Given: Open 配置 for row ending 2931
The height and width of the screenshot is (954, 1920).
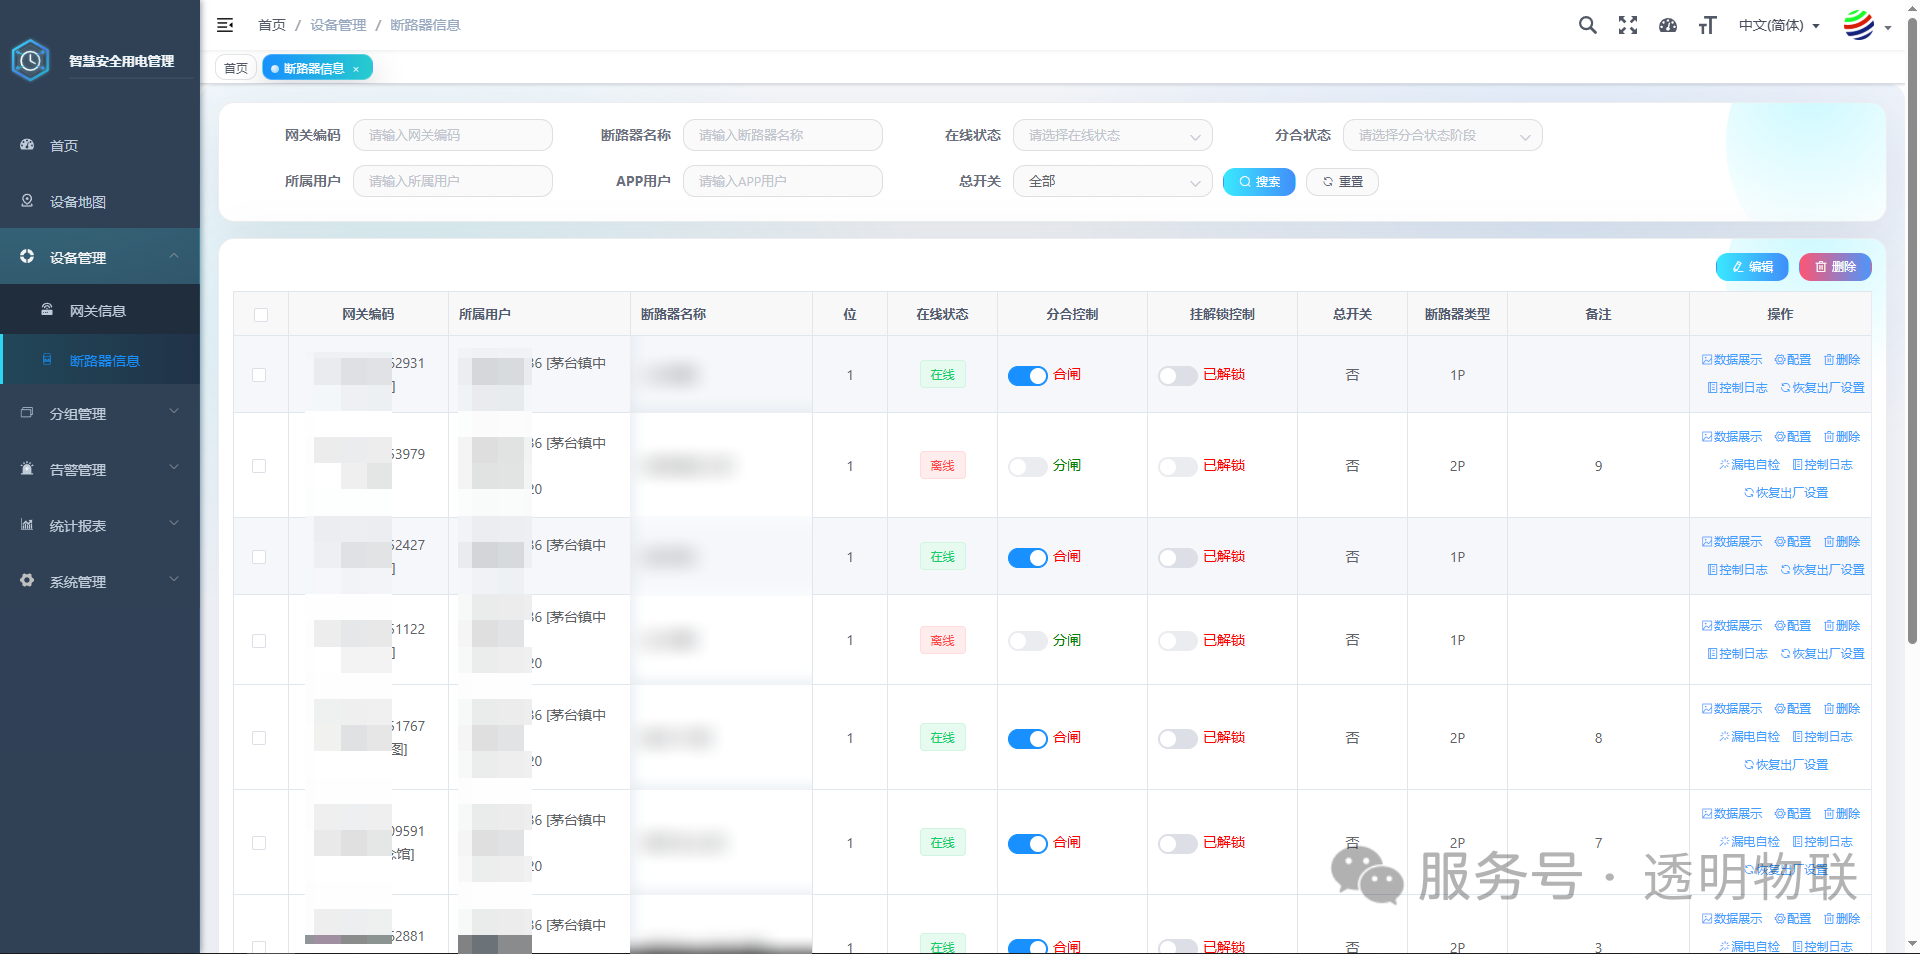Looking at the screenshot, I should coord(1793,360).
